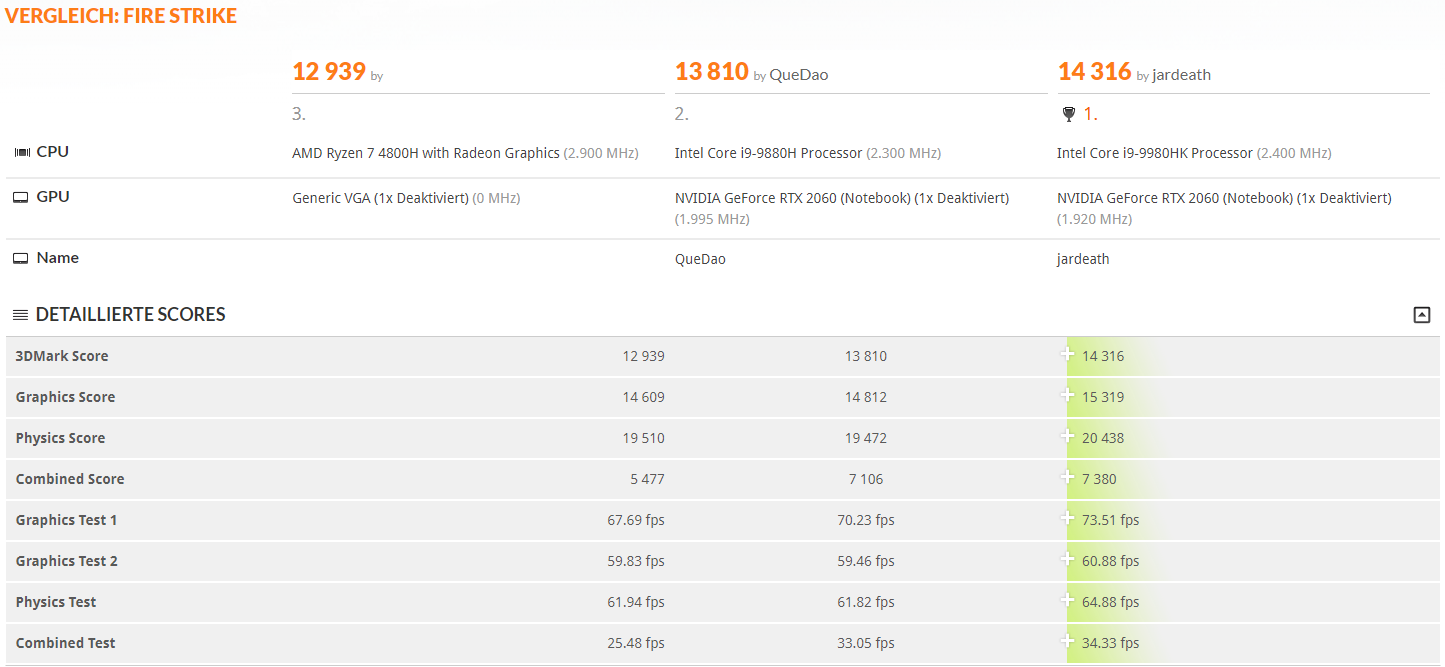
Task: Click the 3DMark Score row label
Action: point(62,356)
